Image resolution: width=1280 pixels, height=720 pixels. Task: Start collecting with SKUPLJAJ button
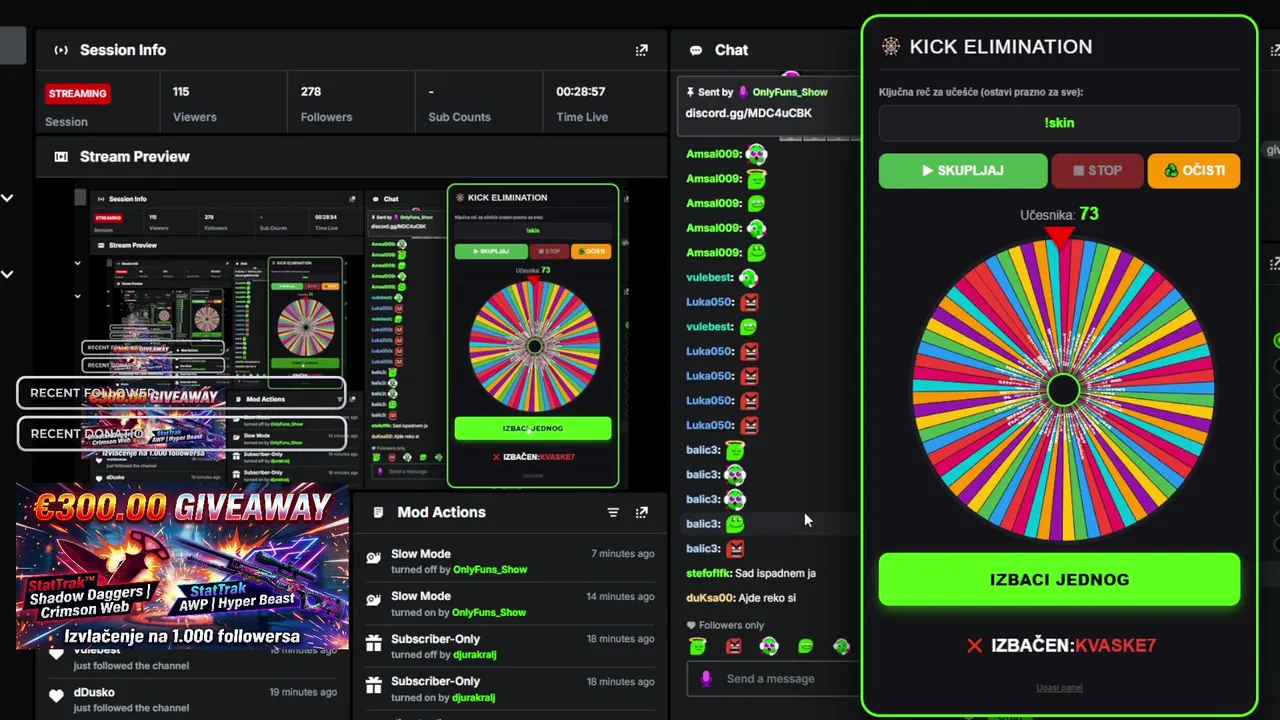pyautogui.click(x=963, y=171)
